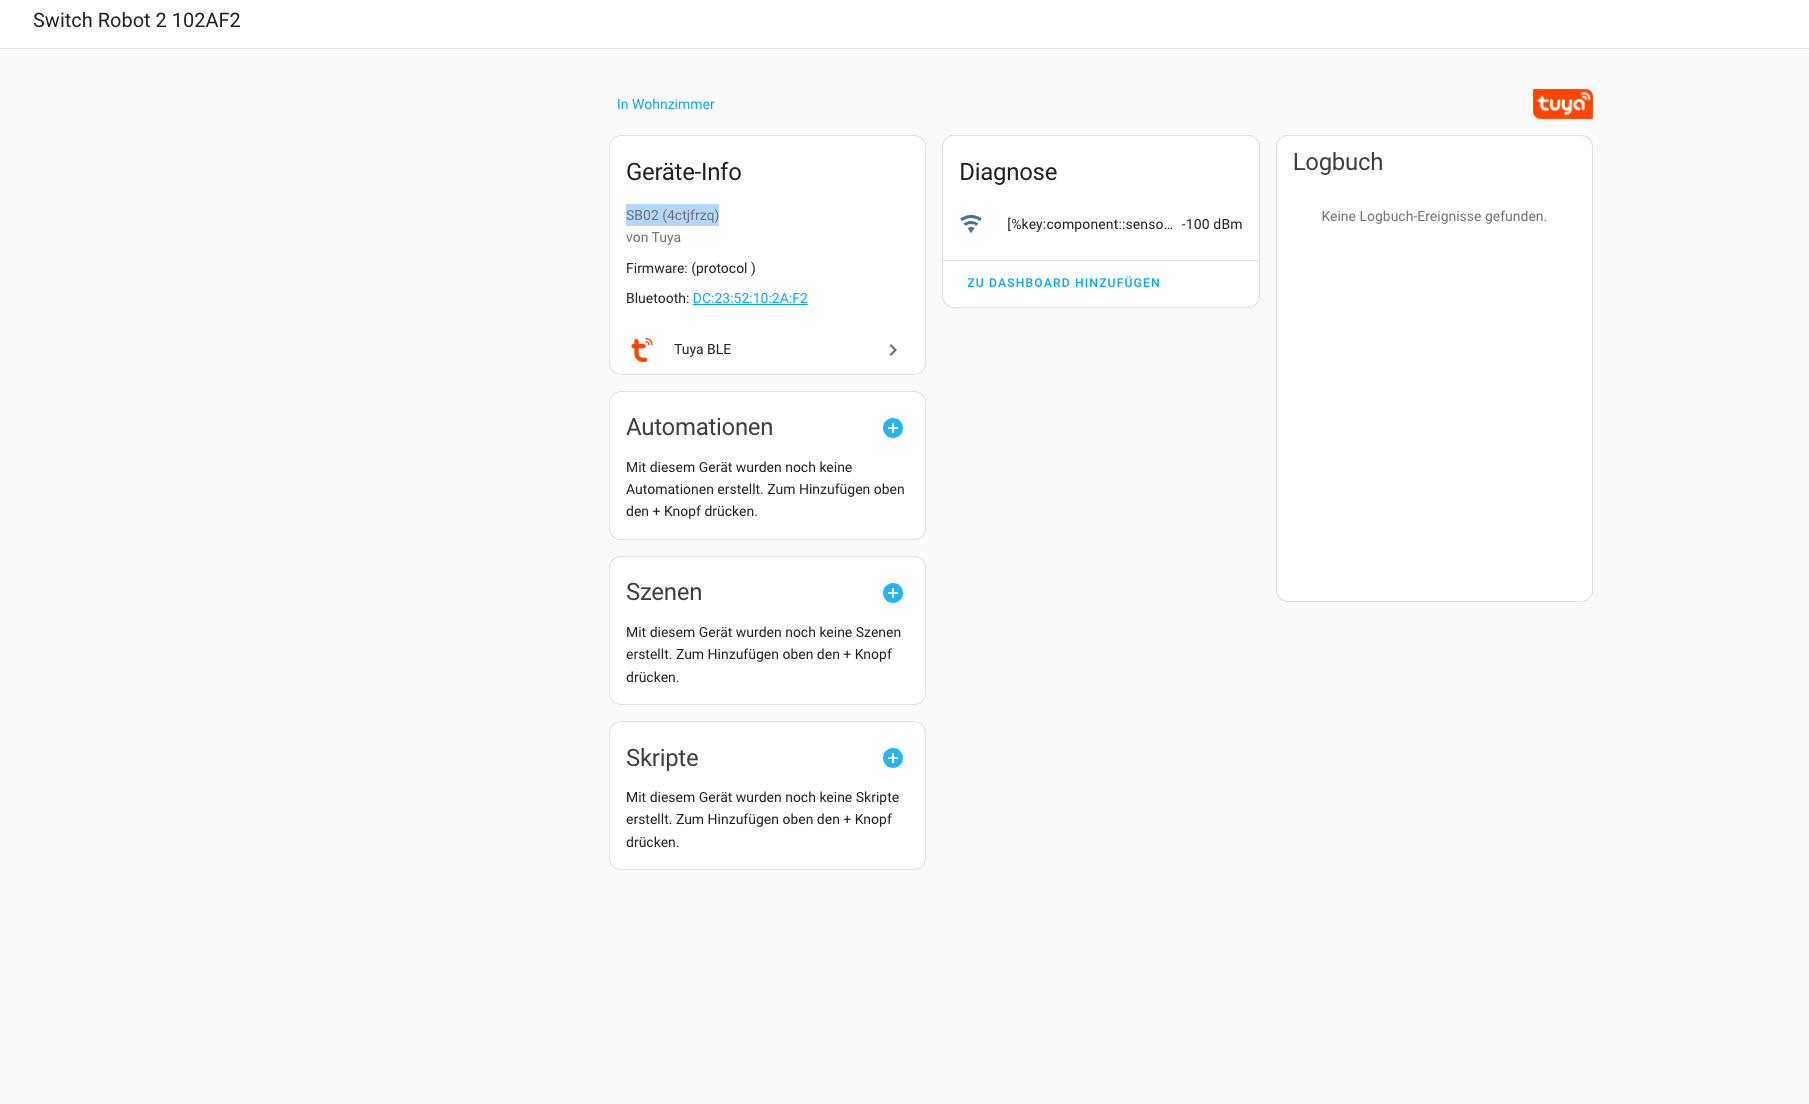This screenshot has width=1809, height=1104.
Task: Click the von Tuya manufacturer text
Action: tap(653, 237)
